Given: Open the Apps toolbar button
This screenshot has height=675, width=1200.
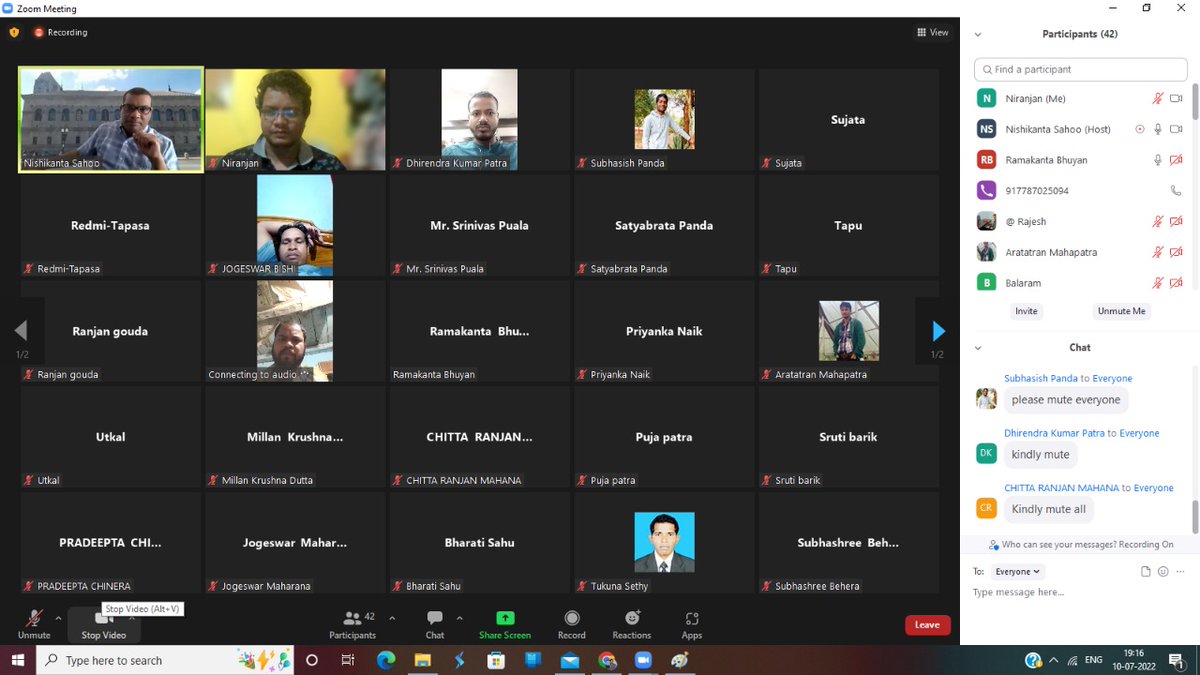Looking at the screenshot, I should 692,625.
